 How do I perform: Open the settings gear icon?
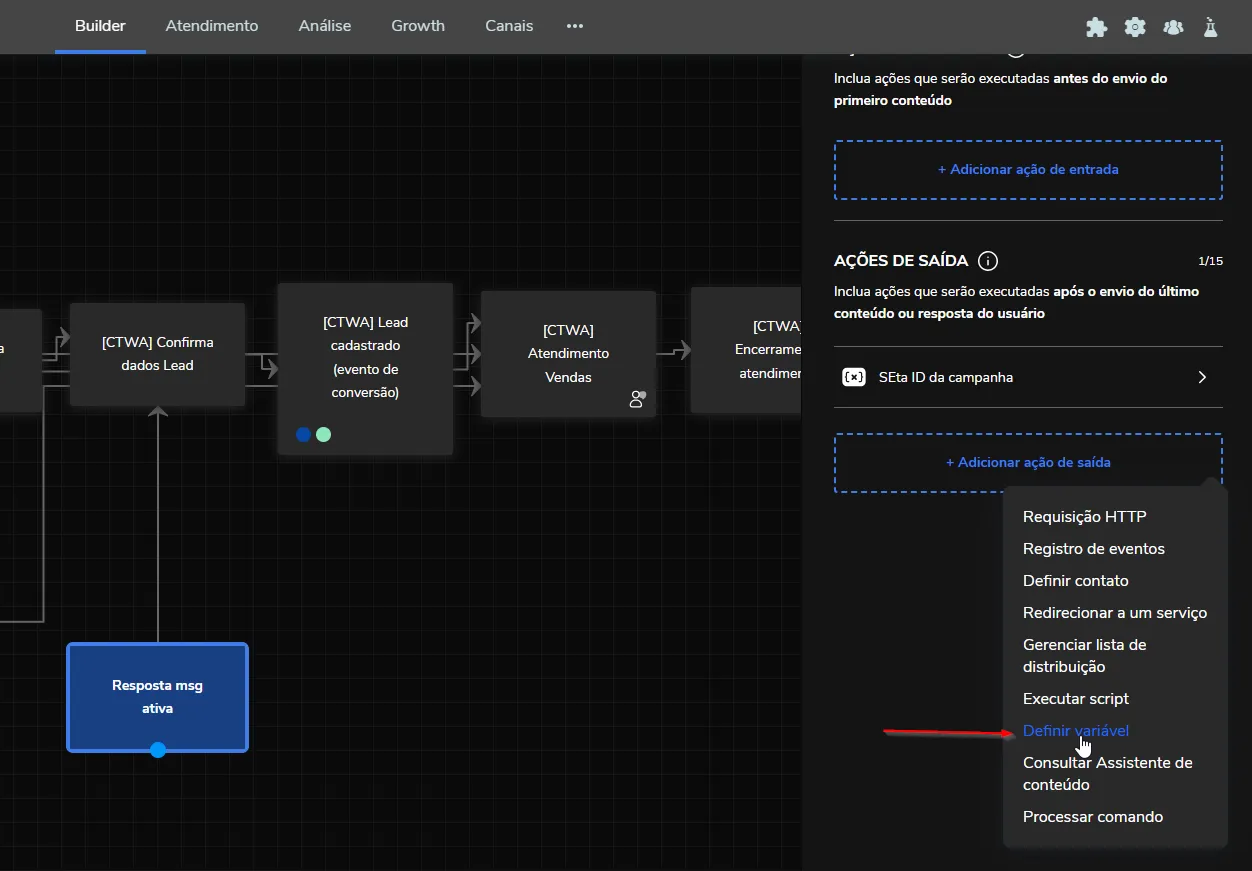[1135, 27]
